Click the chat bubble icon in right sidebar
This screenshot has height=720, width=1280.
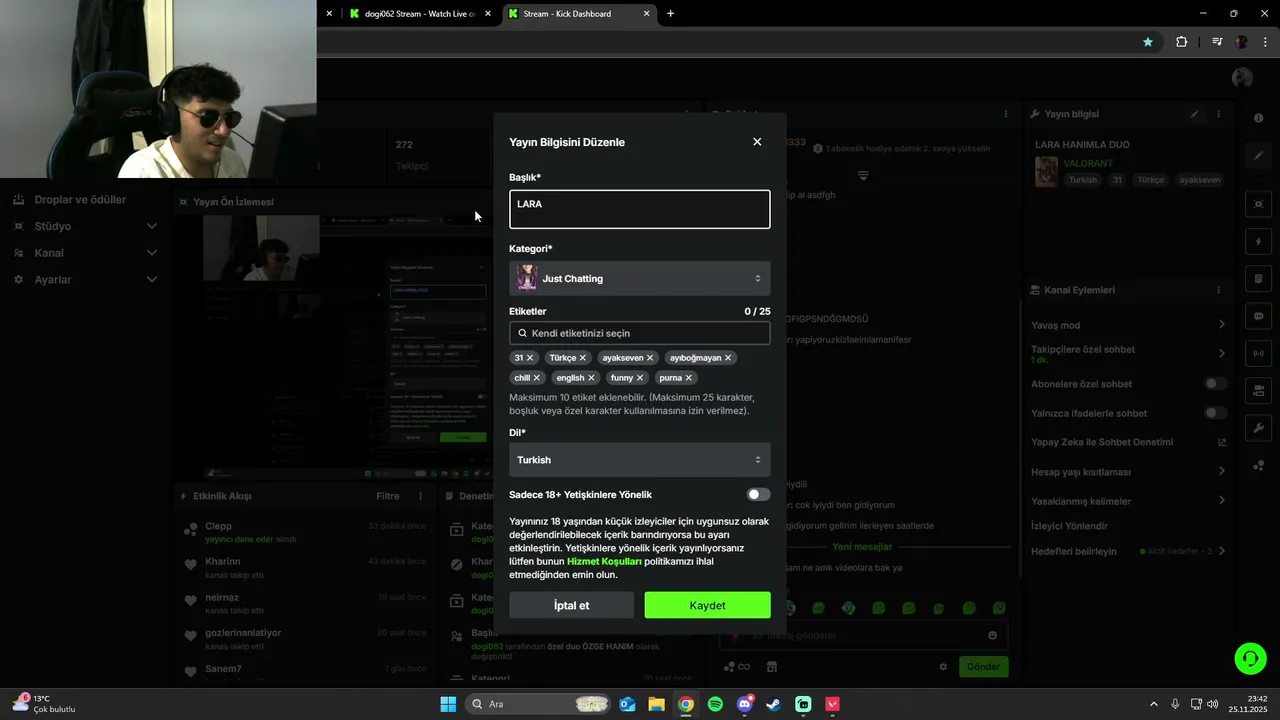(x=1258, y=316)
